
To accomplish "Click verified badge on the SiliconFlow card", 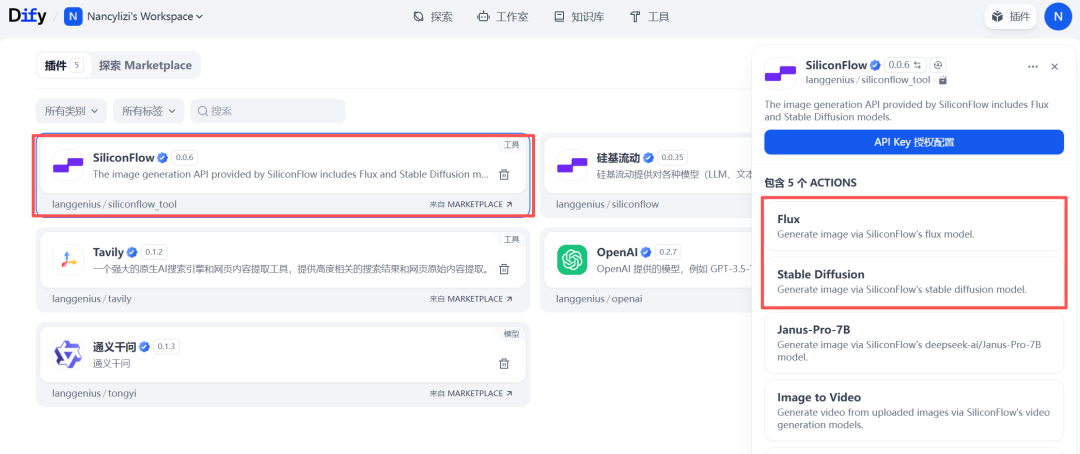I will (x=163, y=157).
